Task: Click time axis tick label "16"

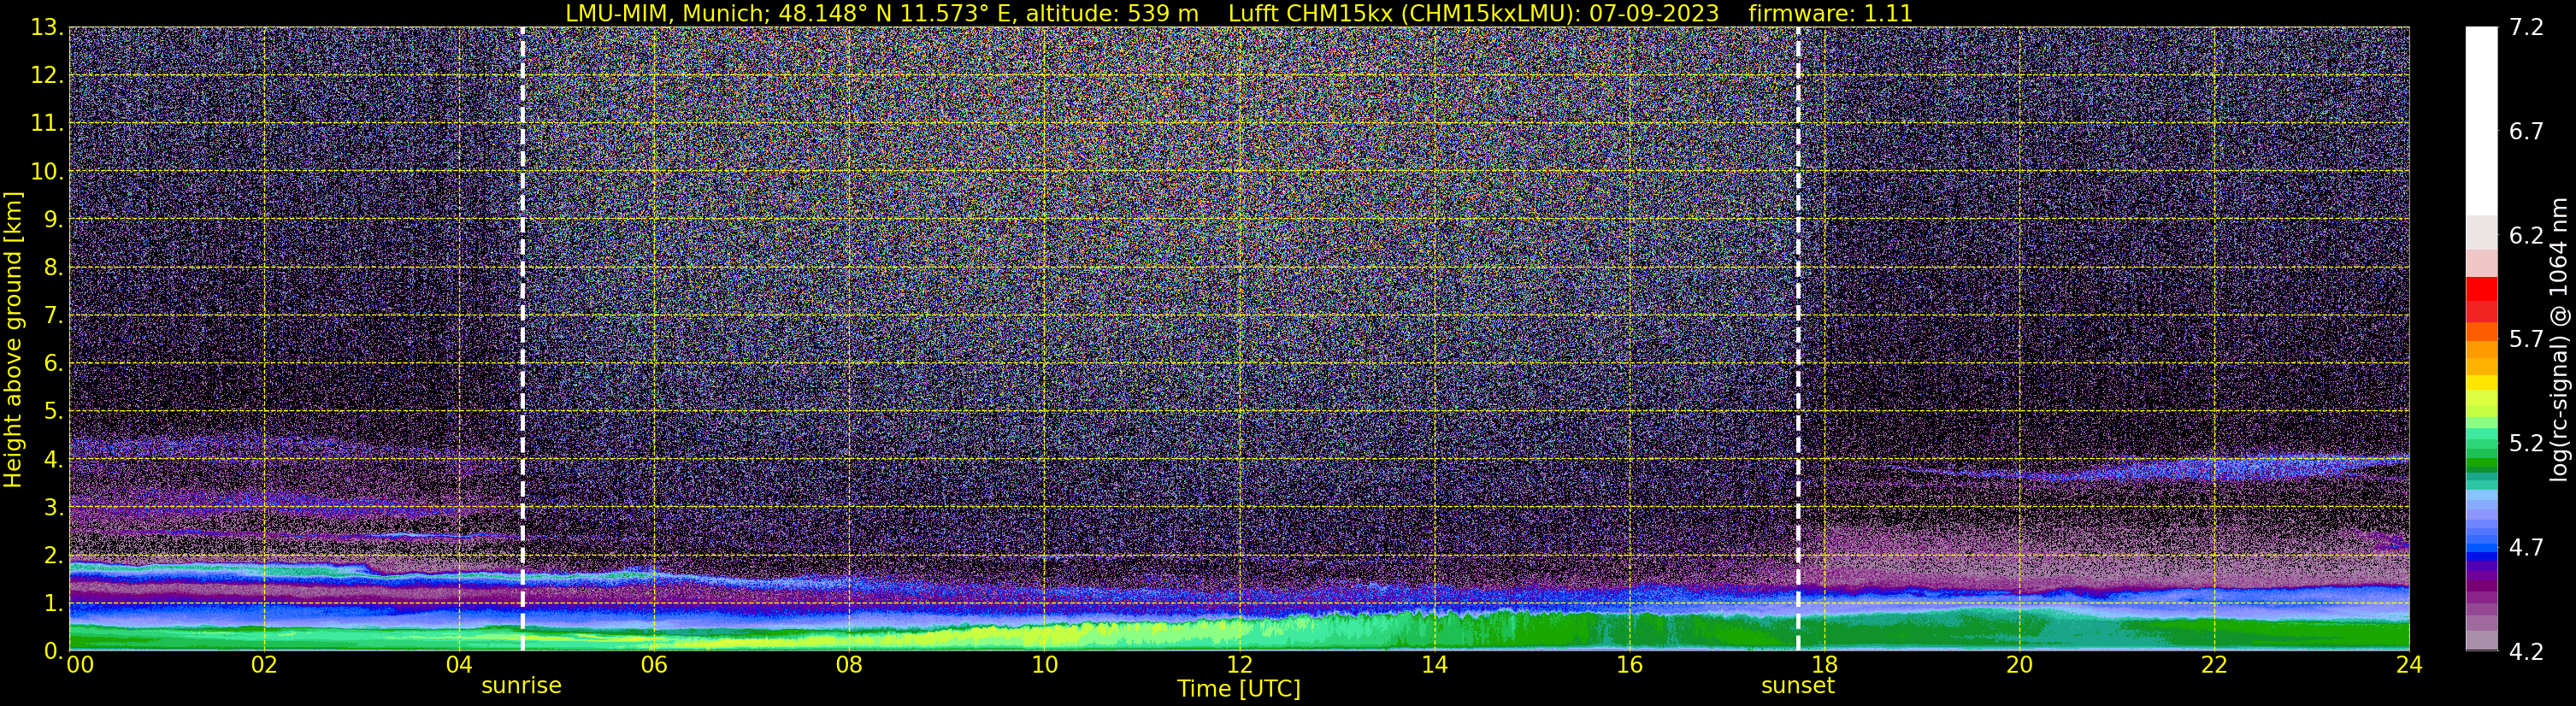Action: tap(1629, 666)
